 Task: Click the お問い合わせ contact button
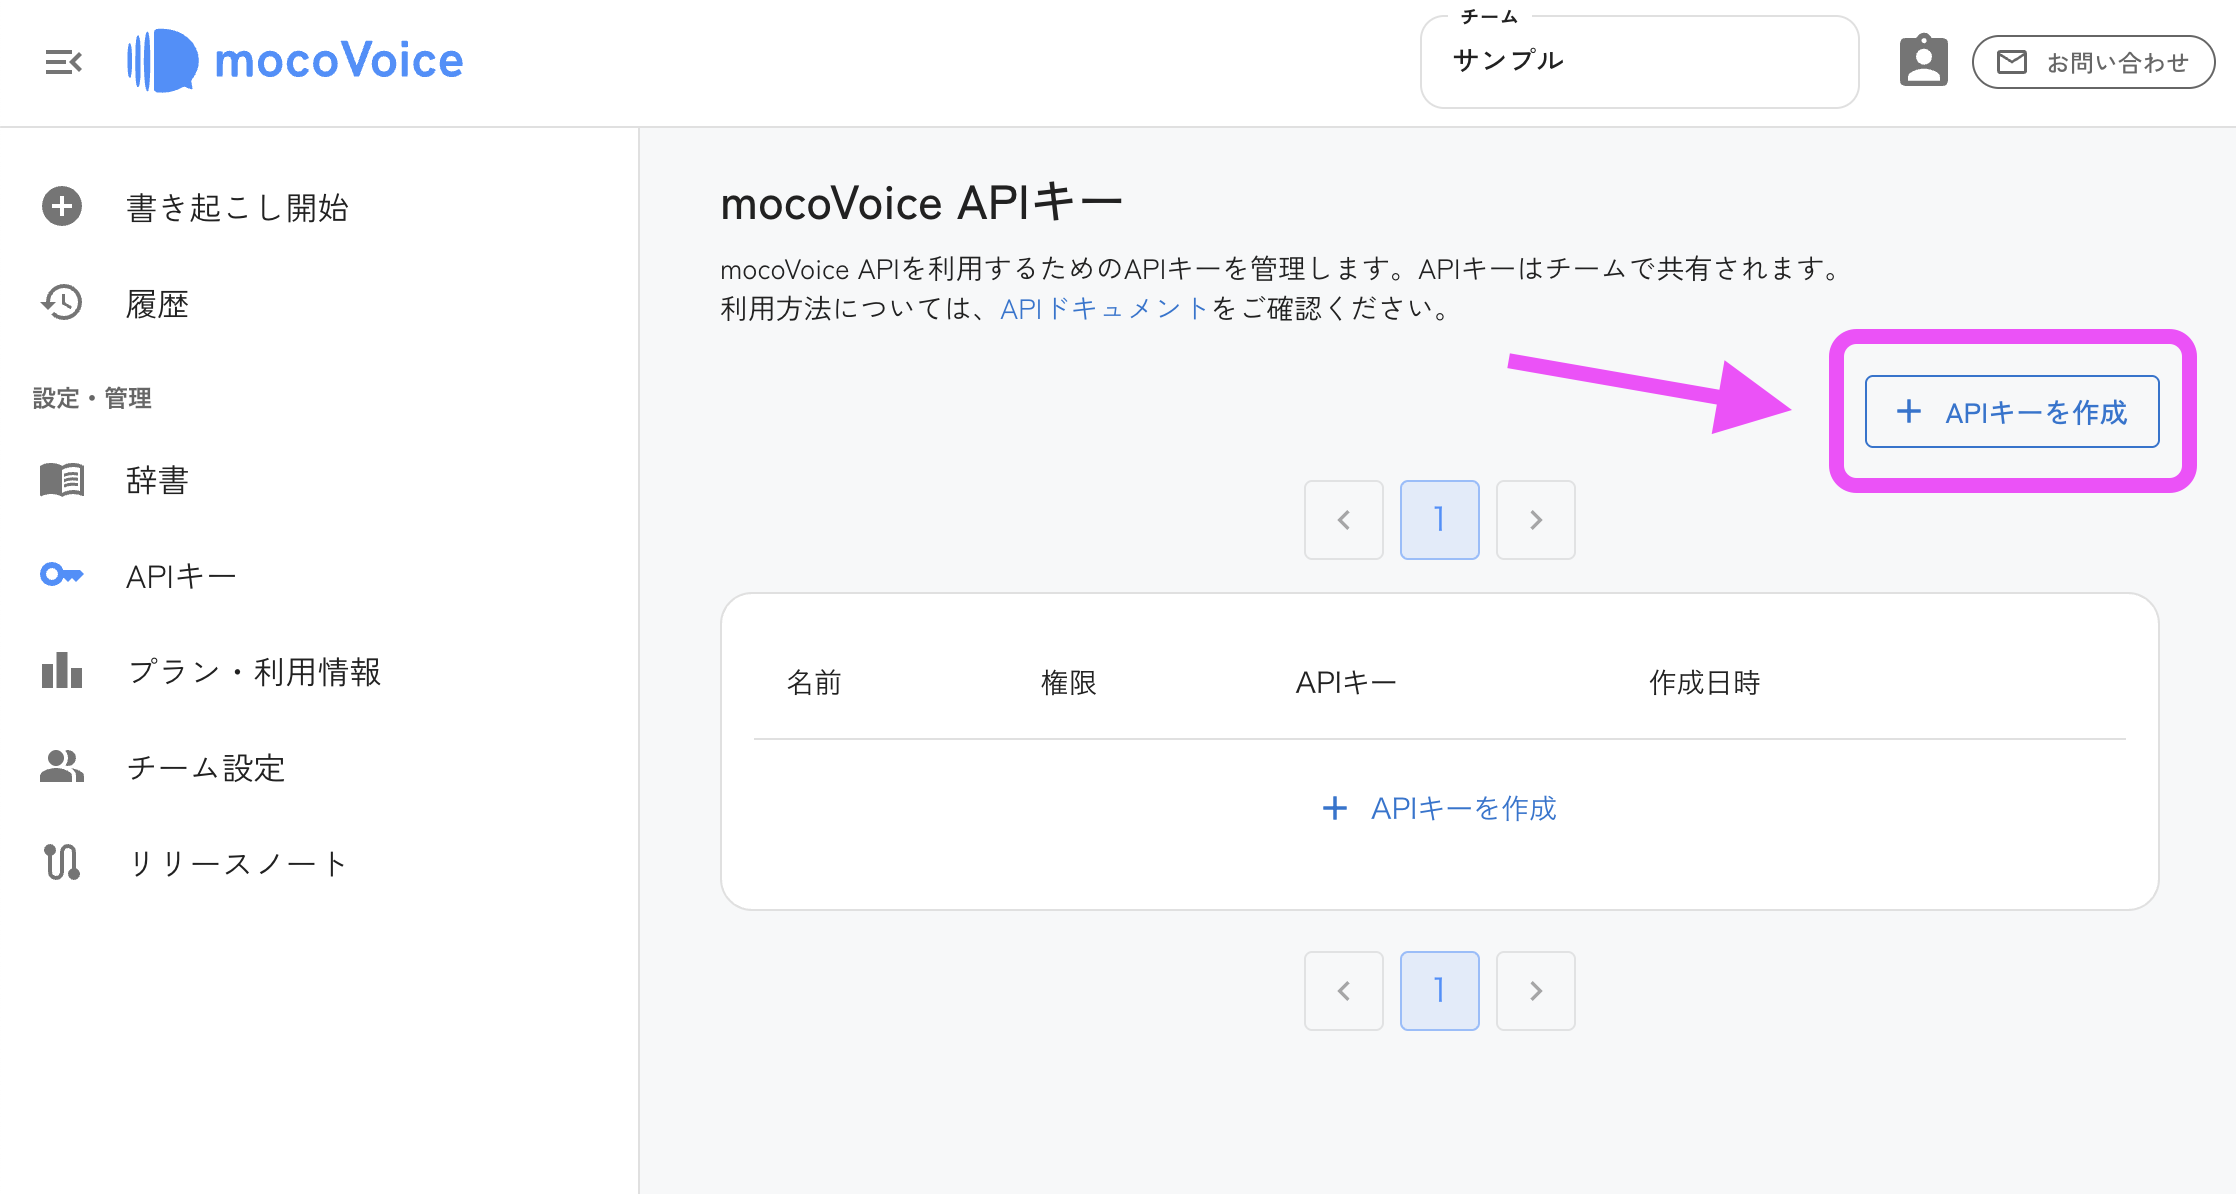2093,62
